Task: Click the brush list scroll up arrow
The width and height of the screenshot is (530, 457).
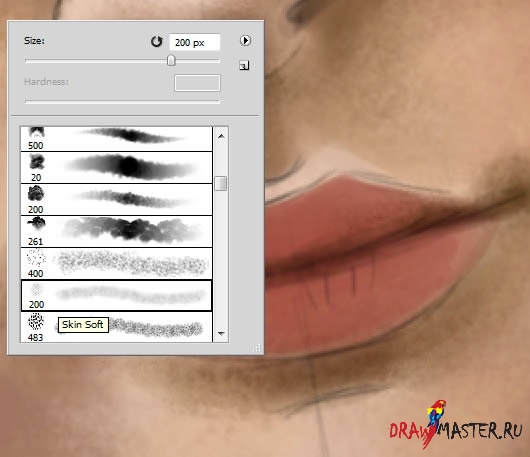Action: 221,136
